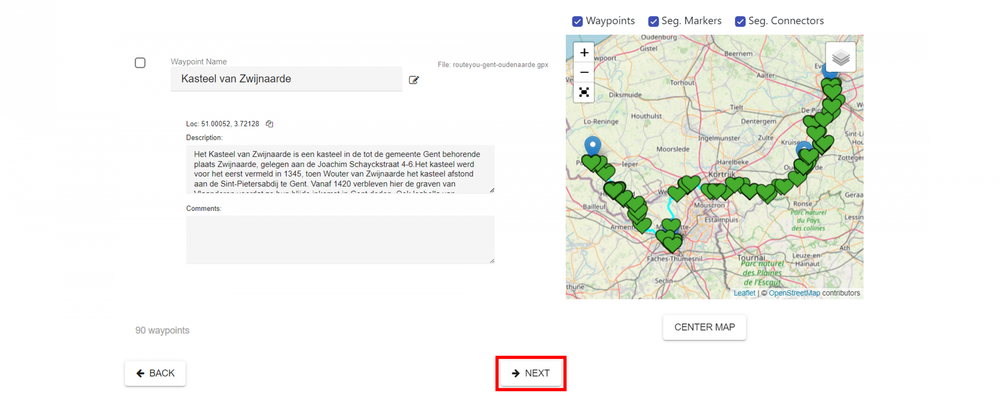Click the 'Loc: 51.00052, 3.72128' text
The image size is (1000, 399).
[x=223, y=124]
